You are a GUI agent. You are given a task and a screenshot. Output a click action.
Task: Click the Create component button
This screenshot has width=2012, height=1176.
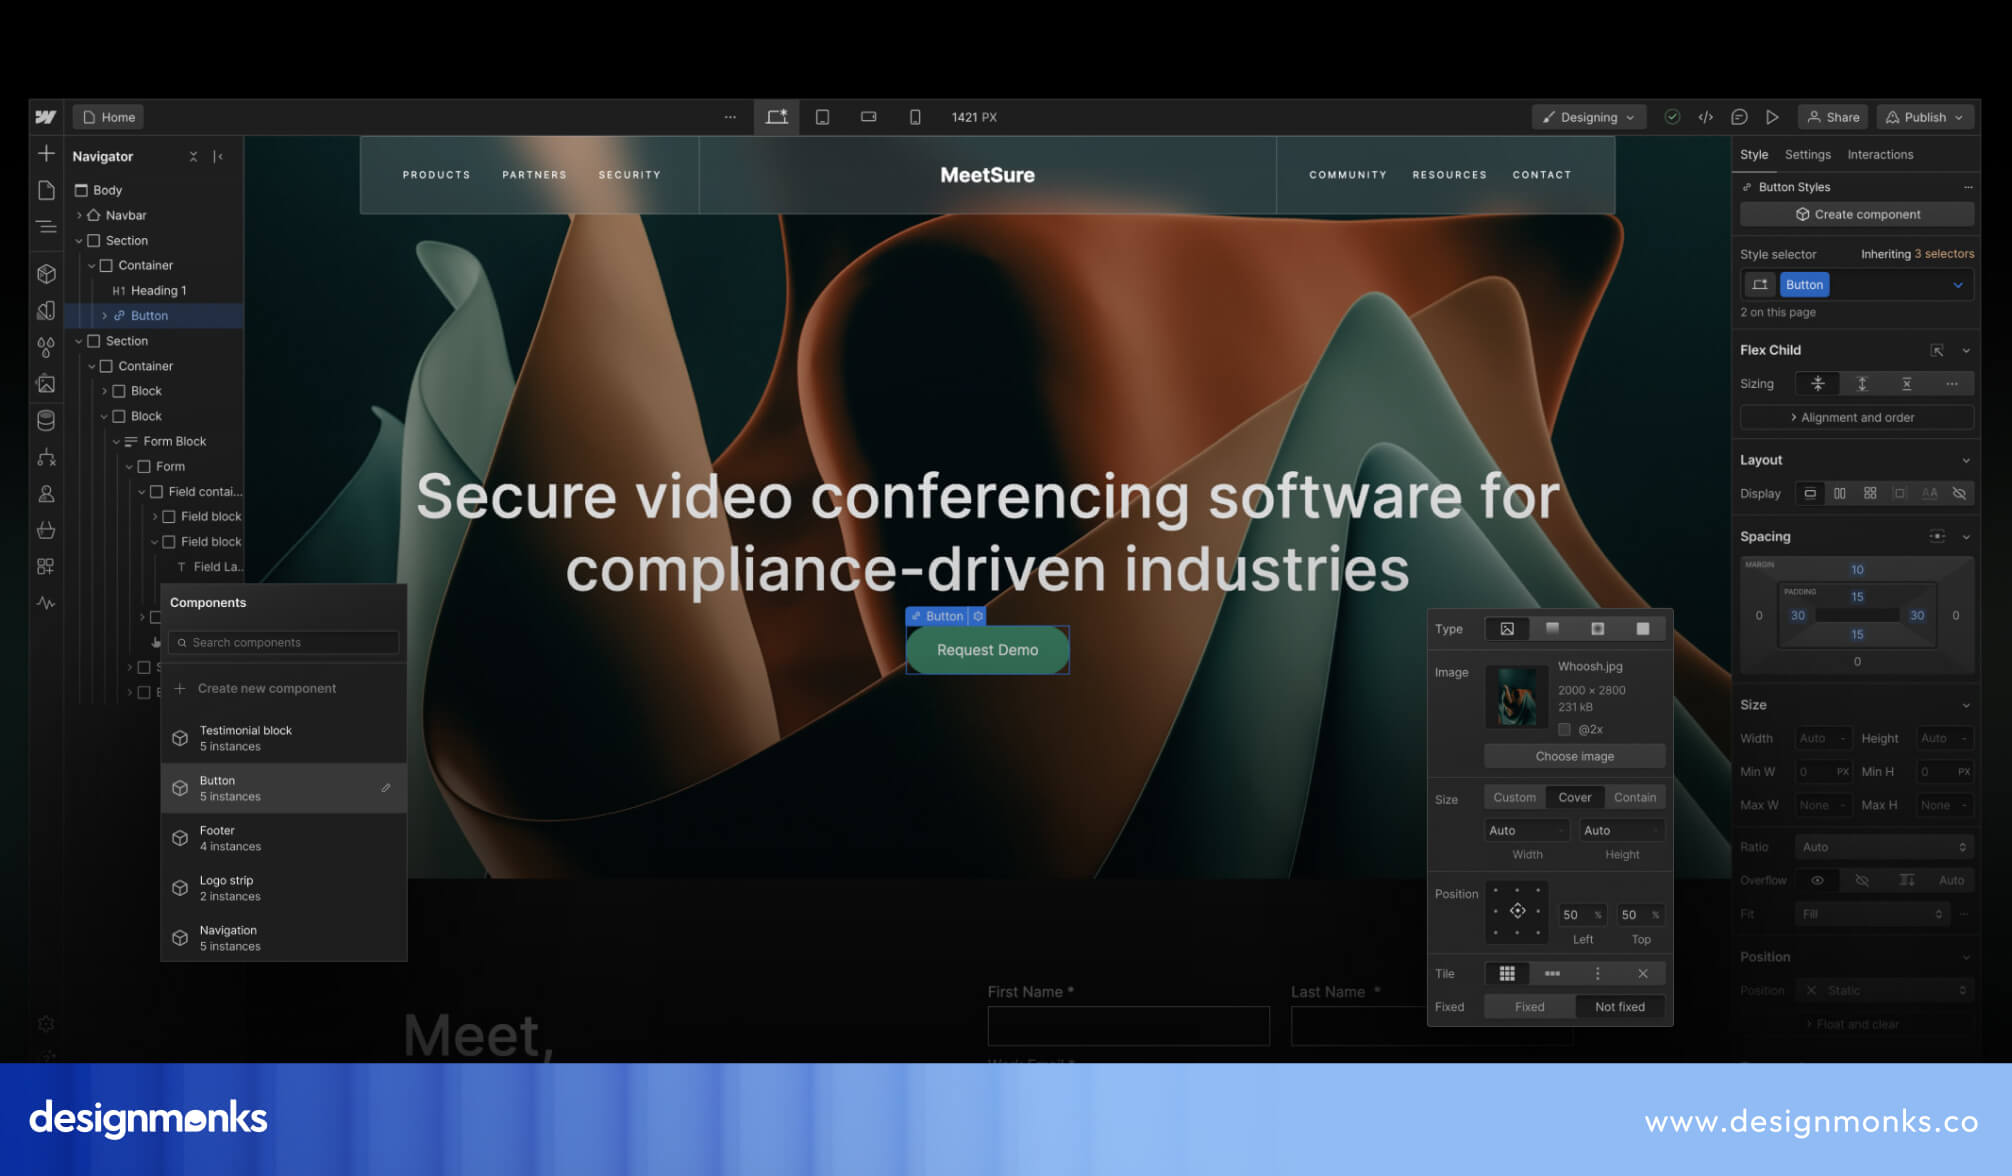click(x=1856, y=214)
